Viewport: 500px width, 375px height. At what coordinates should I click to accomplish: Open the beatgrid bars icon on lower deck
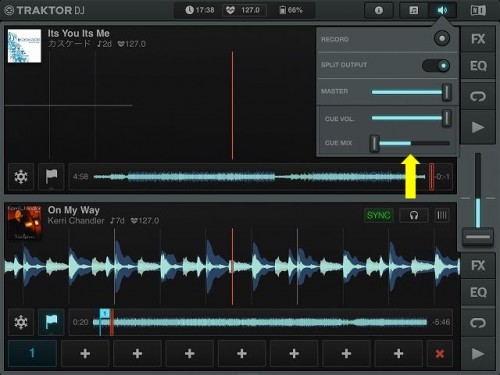coord(442,216)
